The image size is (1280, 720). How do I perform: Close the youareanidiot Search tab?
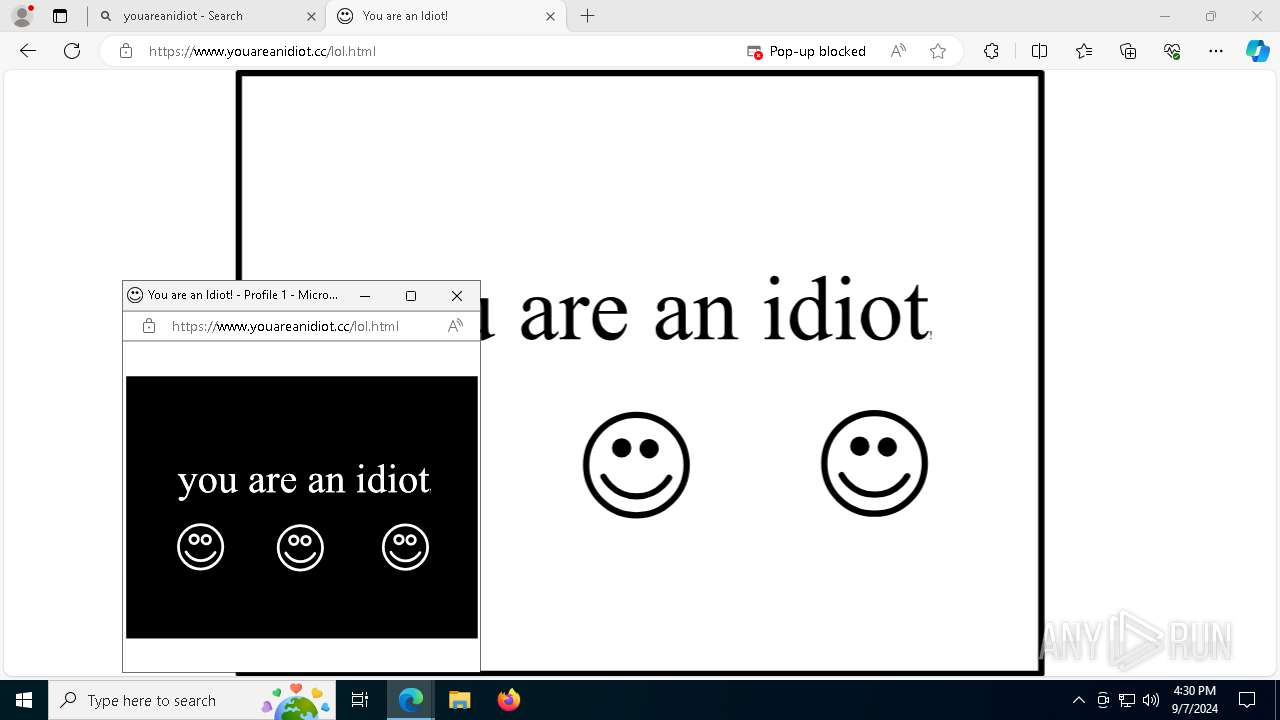(x=310, y=16)
